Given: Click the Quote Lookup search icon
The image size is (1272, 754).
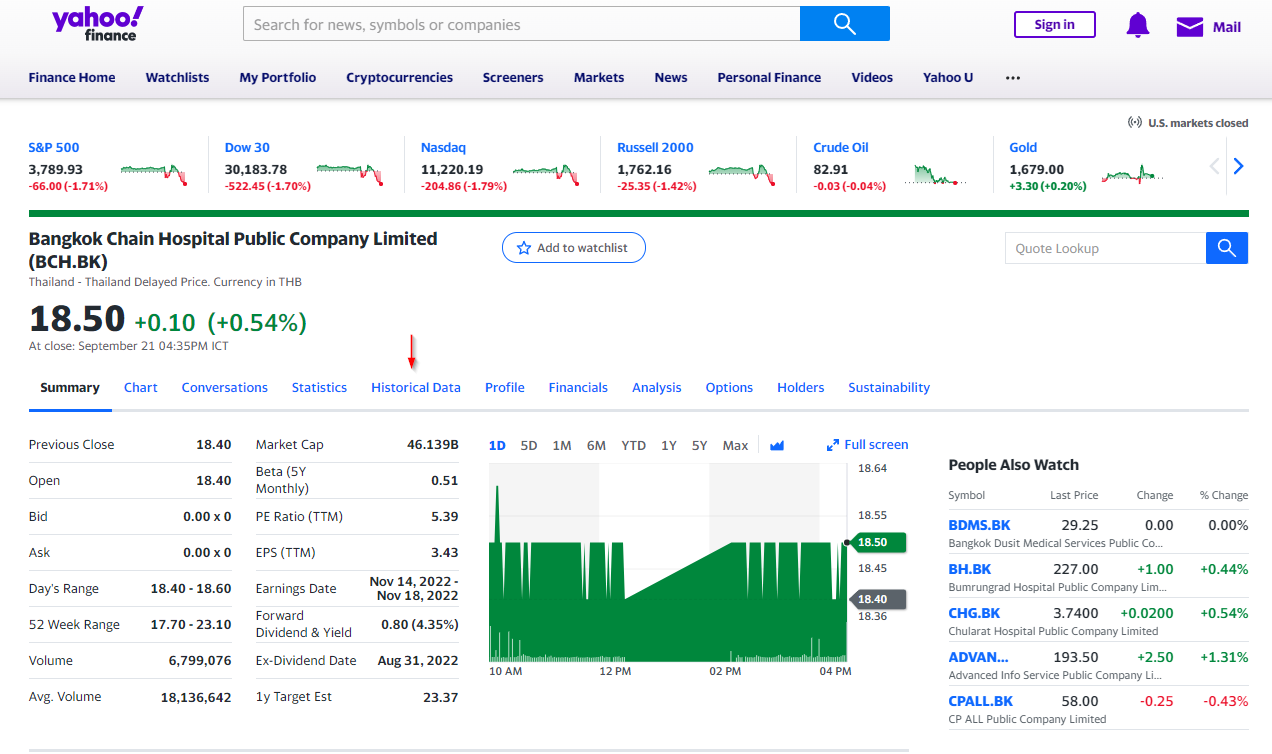Looking at the screenshot, I should click(x=1226, y=248).
